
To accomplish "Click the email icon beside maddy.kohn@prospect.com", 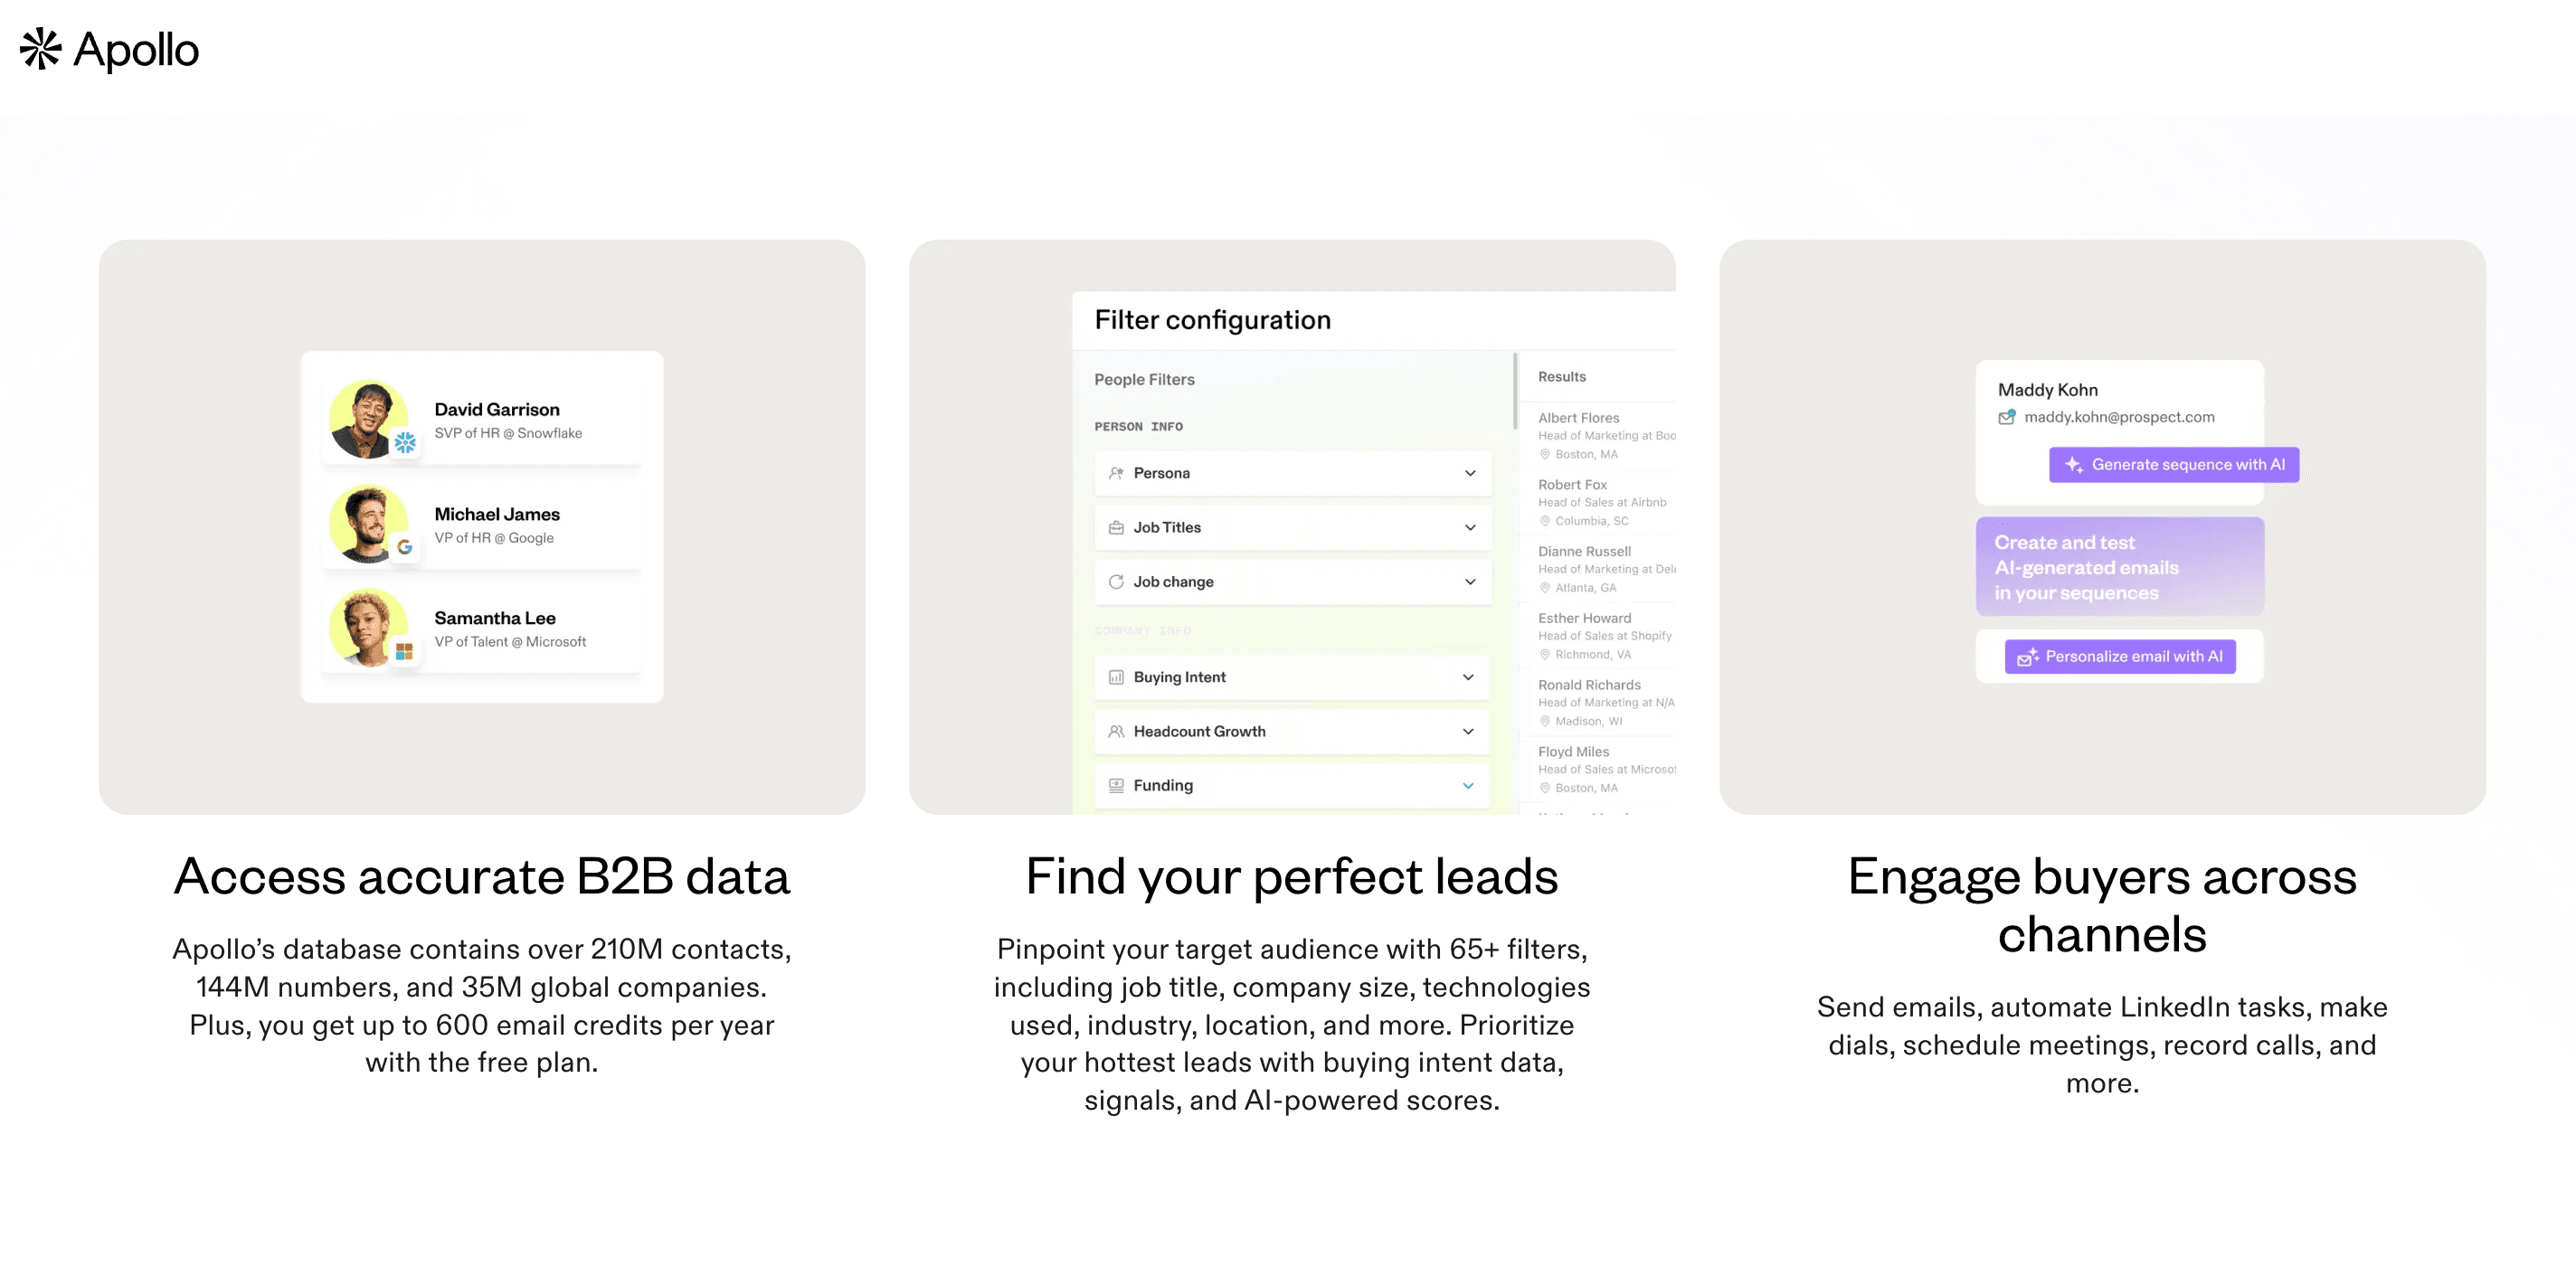I will (2007, 417).
